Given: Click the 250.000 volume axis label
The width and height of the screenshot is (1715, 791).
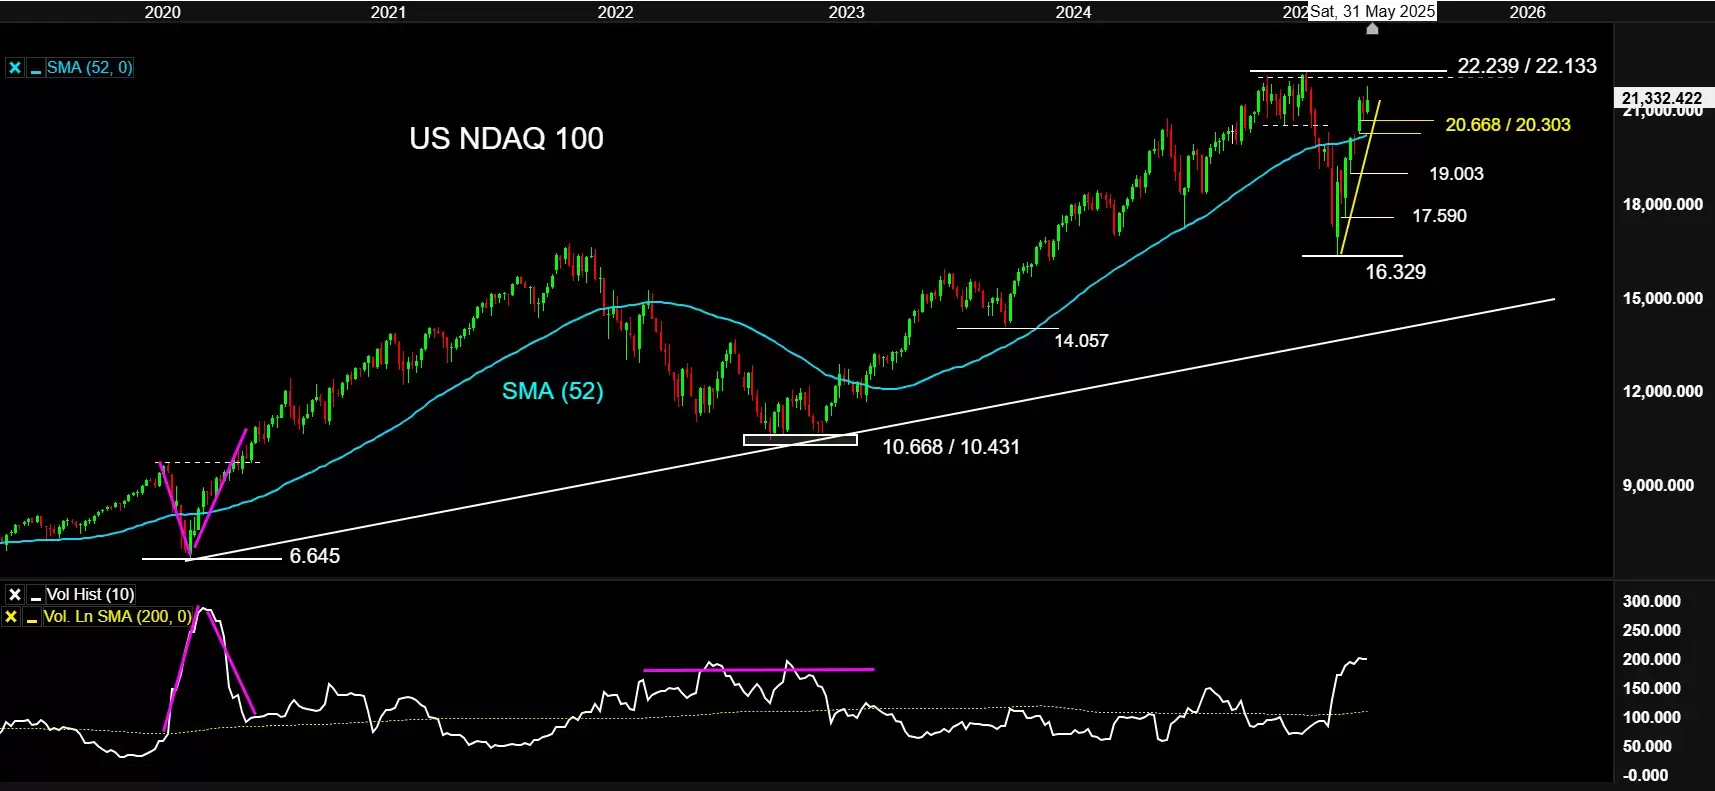Looking at the screenshot, I should (1651, 630).
